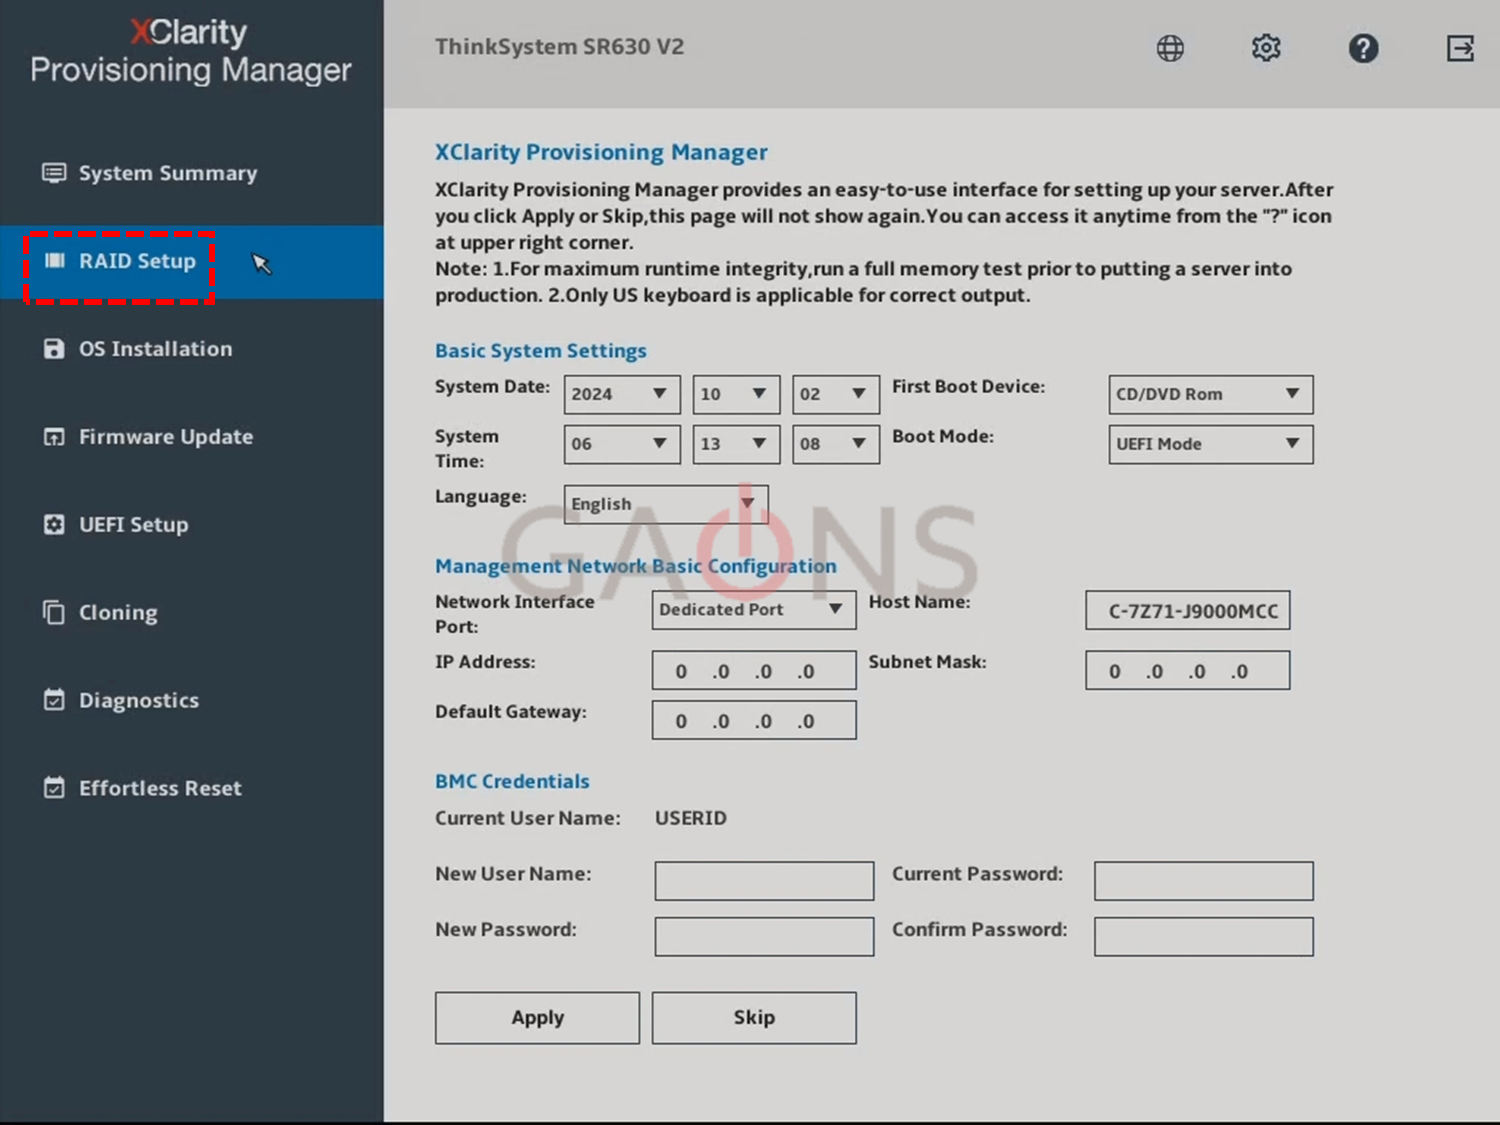Click the ThinkSystem SR630 V2 title text
The height and width of the screenshot is (1125, 1500).
[560, 47]
